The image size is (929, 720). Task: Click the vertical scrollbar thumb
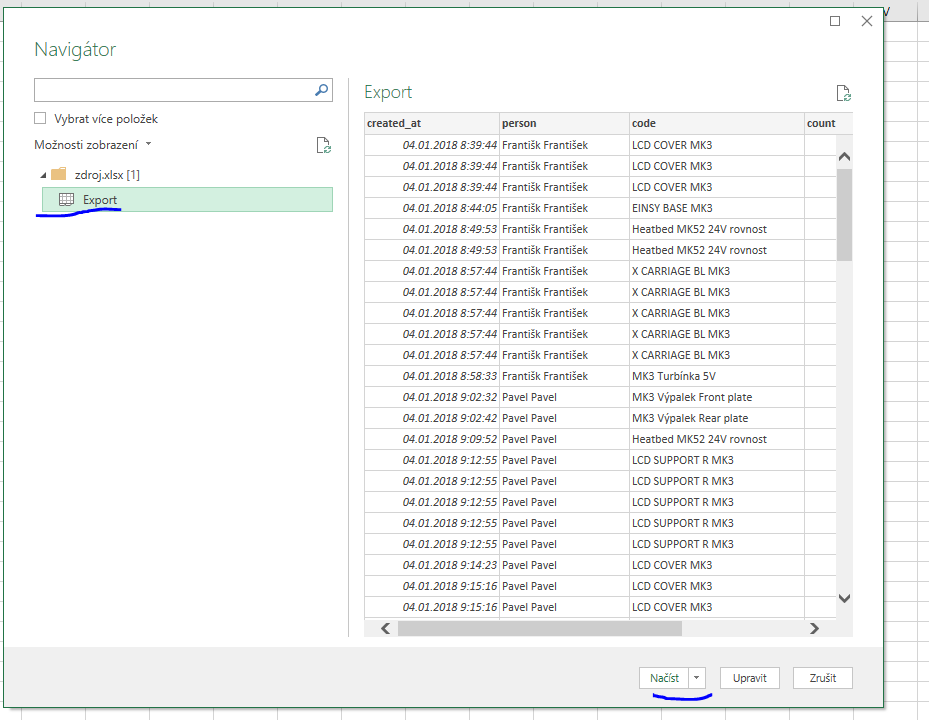tap(844, 215)
